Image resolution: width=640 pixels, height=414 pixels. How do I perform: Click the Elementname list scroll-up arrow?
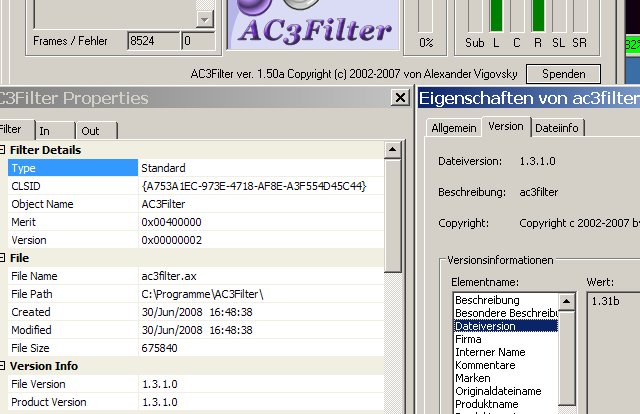(566, 302)
